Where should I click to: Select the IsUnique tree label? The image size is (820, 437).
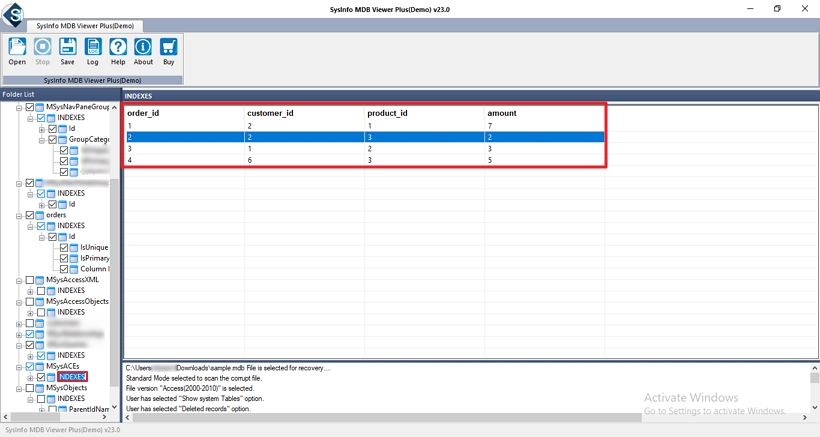tap(94, 247)
